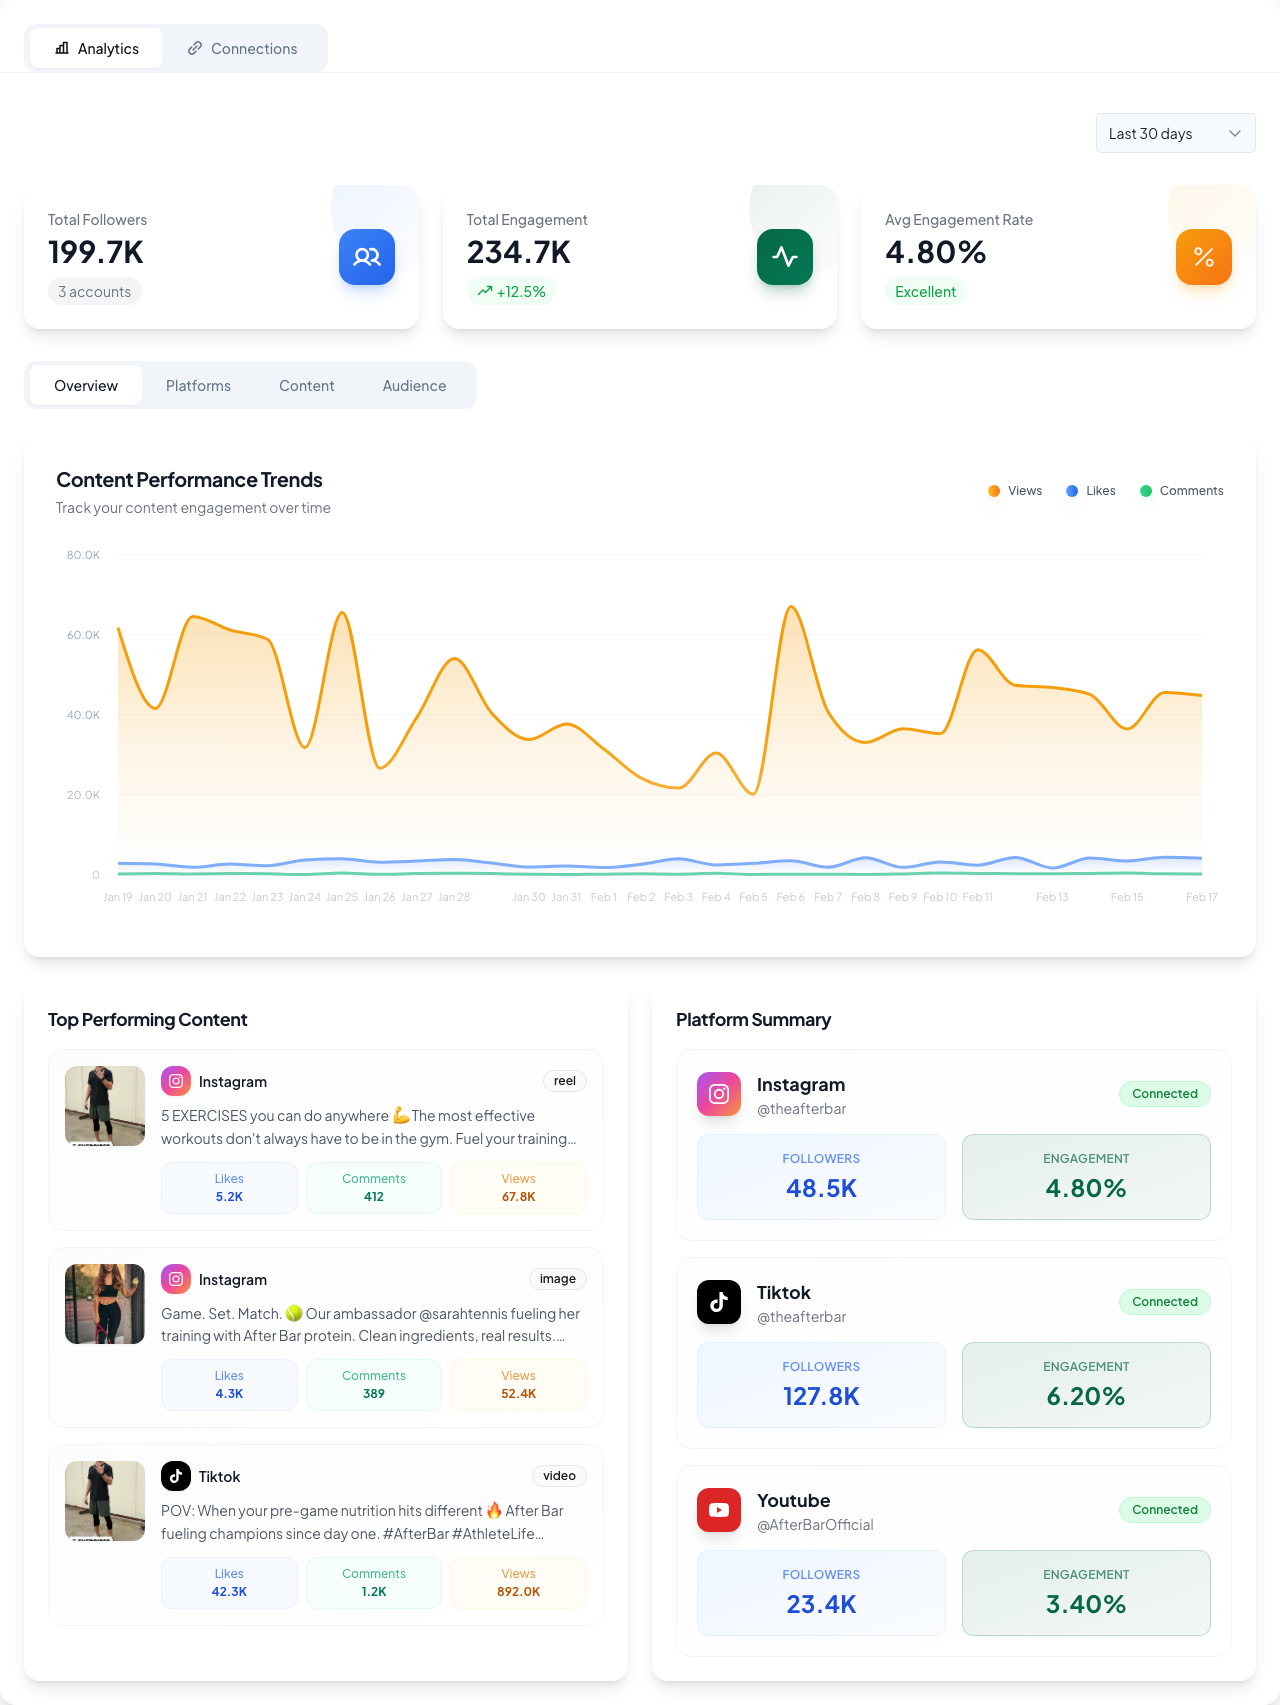Click Connected badge for Youtube

(1165, 1510)
